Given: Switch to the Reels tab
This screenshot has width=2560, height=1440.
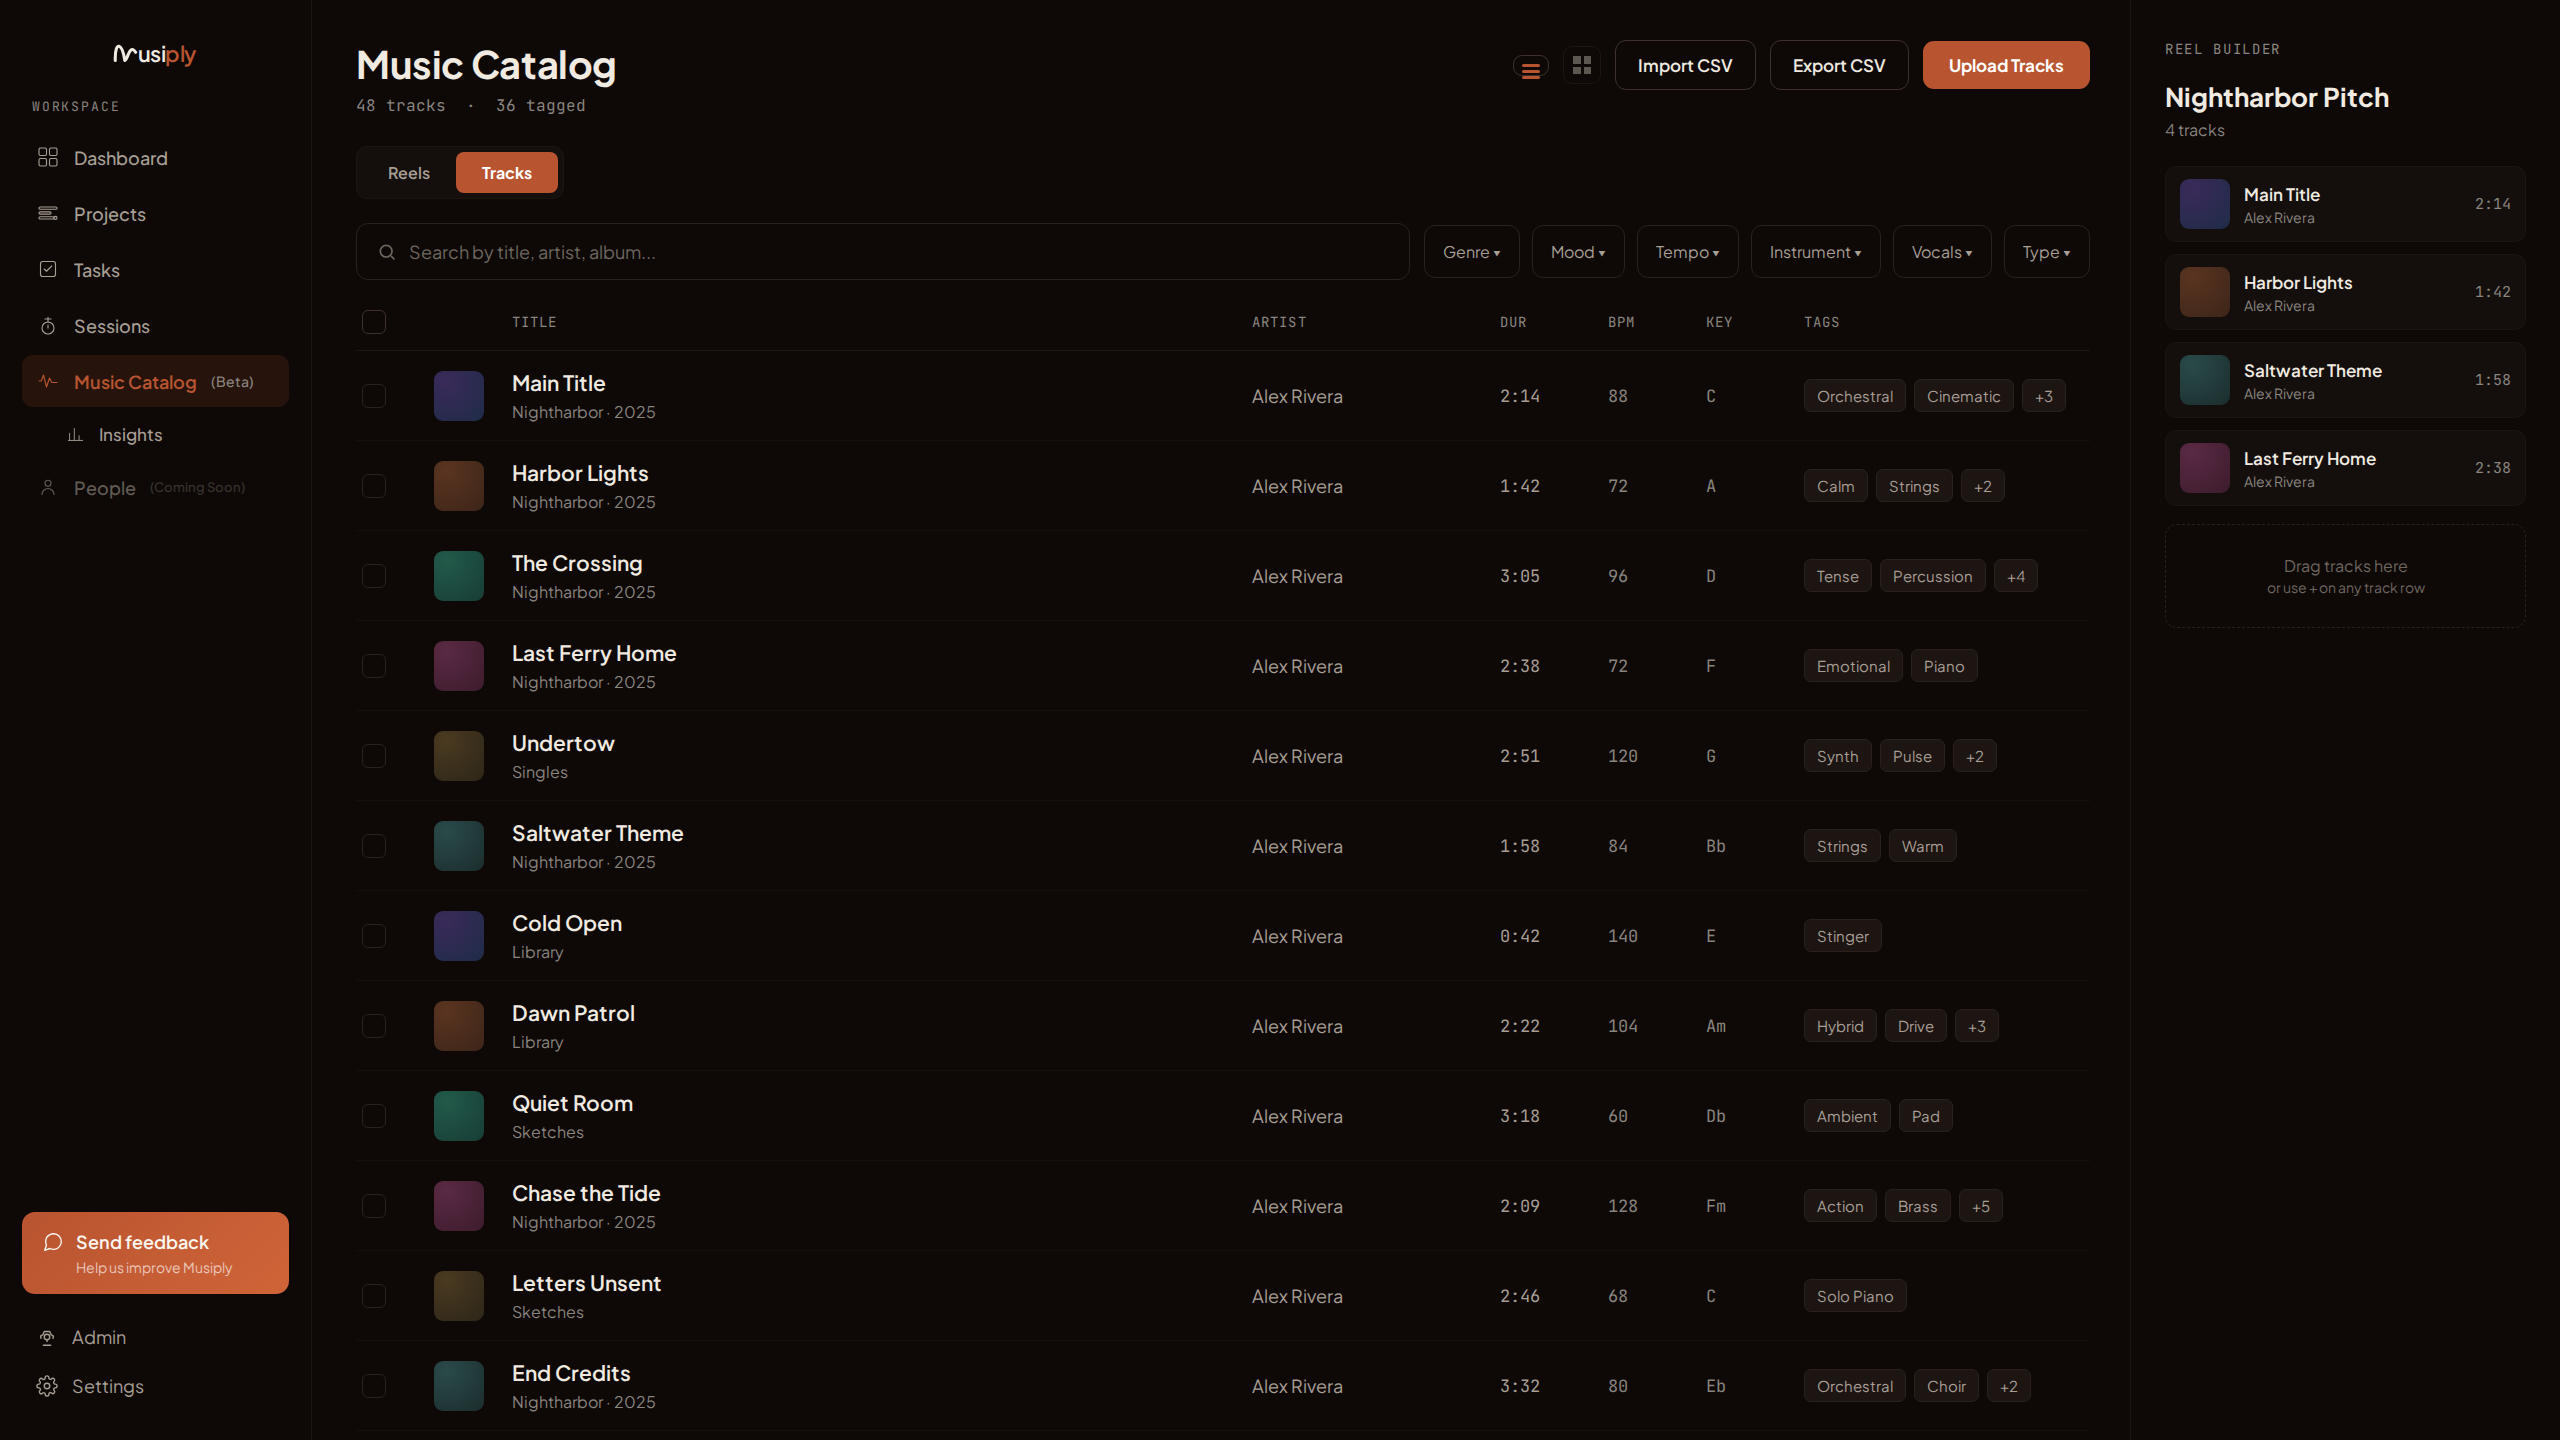Looking at the screenshot, I should 409,173.
